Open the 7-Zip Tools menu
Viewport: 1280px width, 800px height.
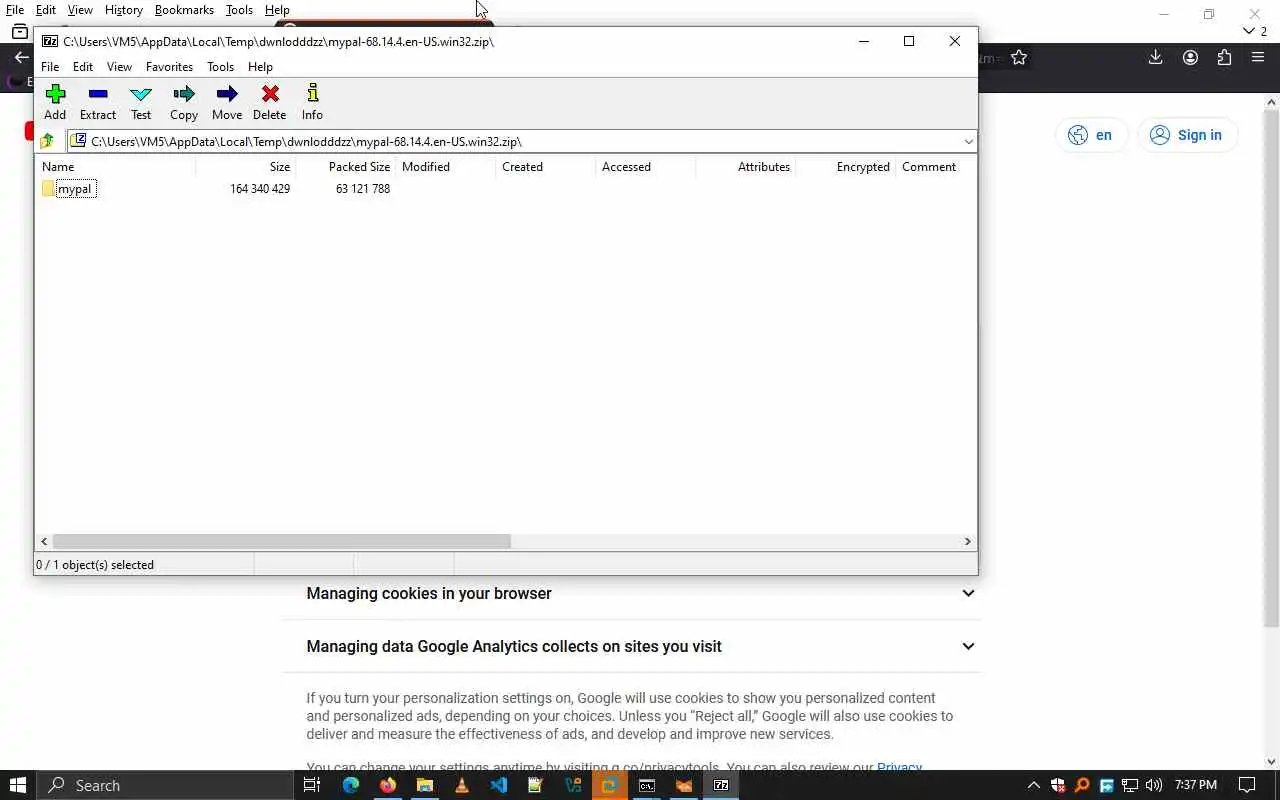tap(220, 67)
